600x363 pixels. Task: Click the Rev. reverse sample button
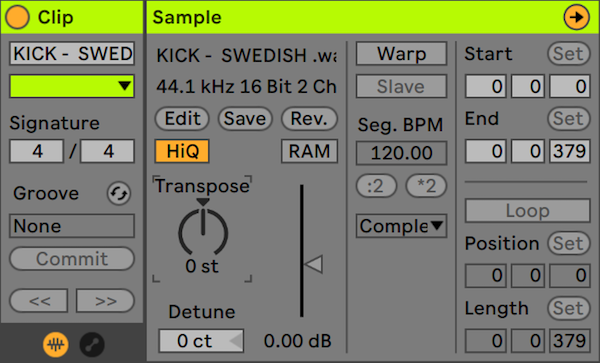click(x=309, y=119)
